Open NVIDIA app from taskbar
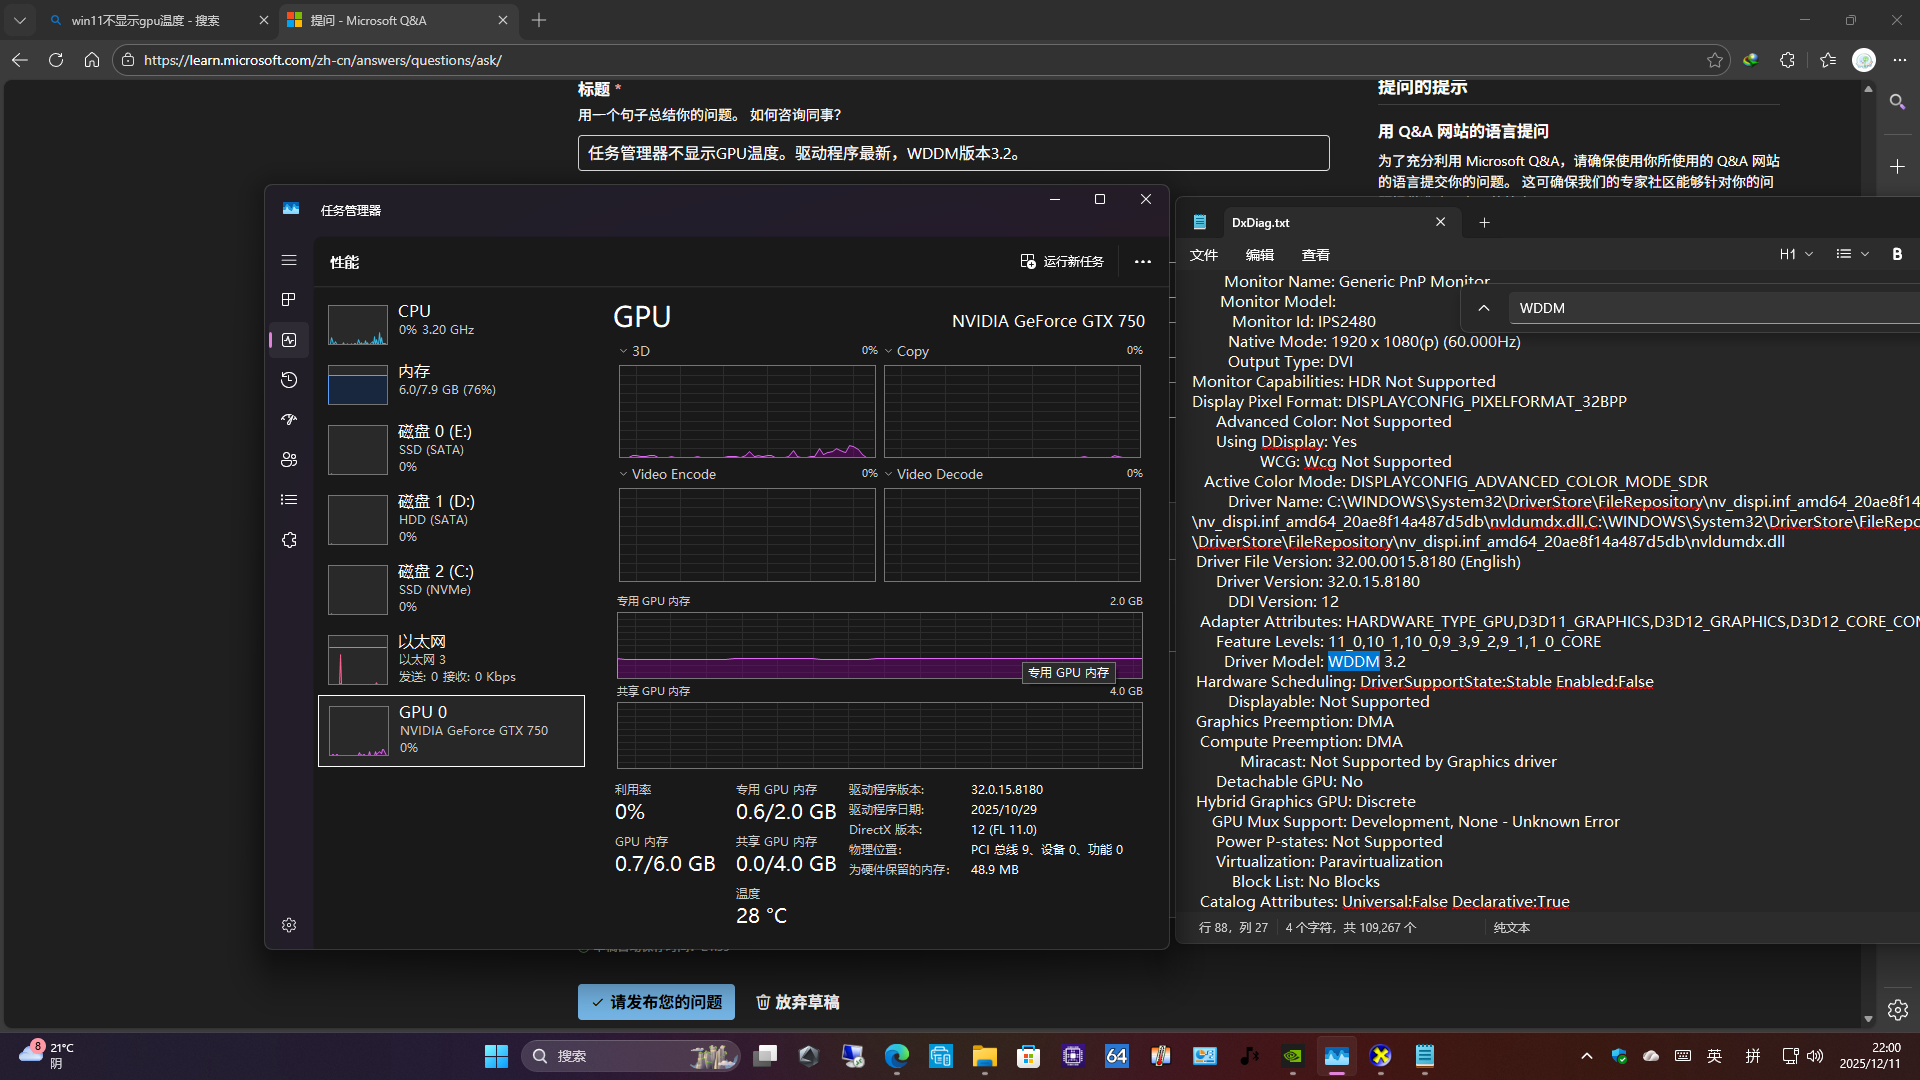Image resolution: width=1920 pixels, height=1080 pixels. [x=1293, y=1056]
